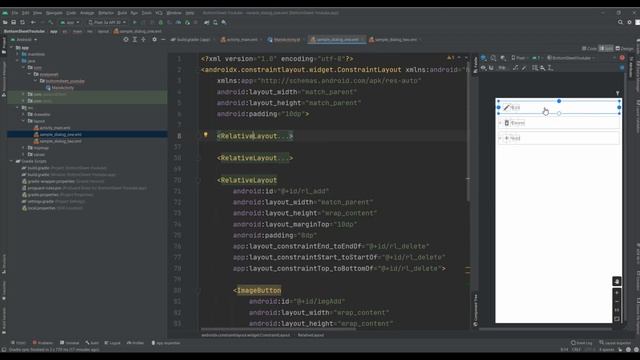Expand the values folder
Viewport: 640px width, 360px height.
[x=24, y=155]
